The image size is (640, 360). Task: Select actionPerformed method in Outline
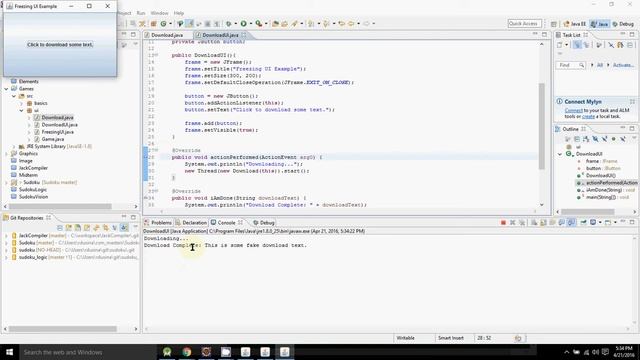(x=608, y=183)
